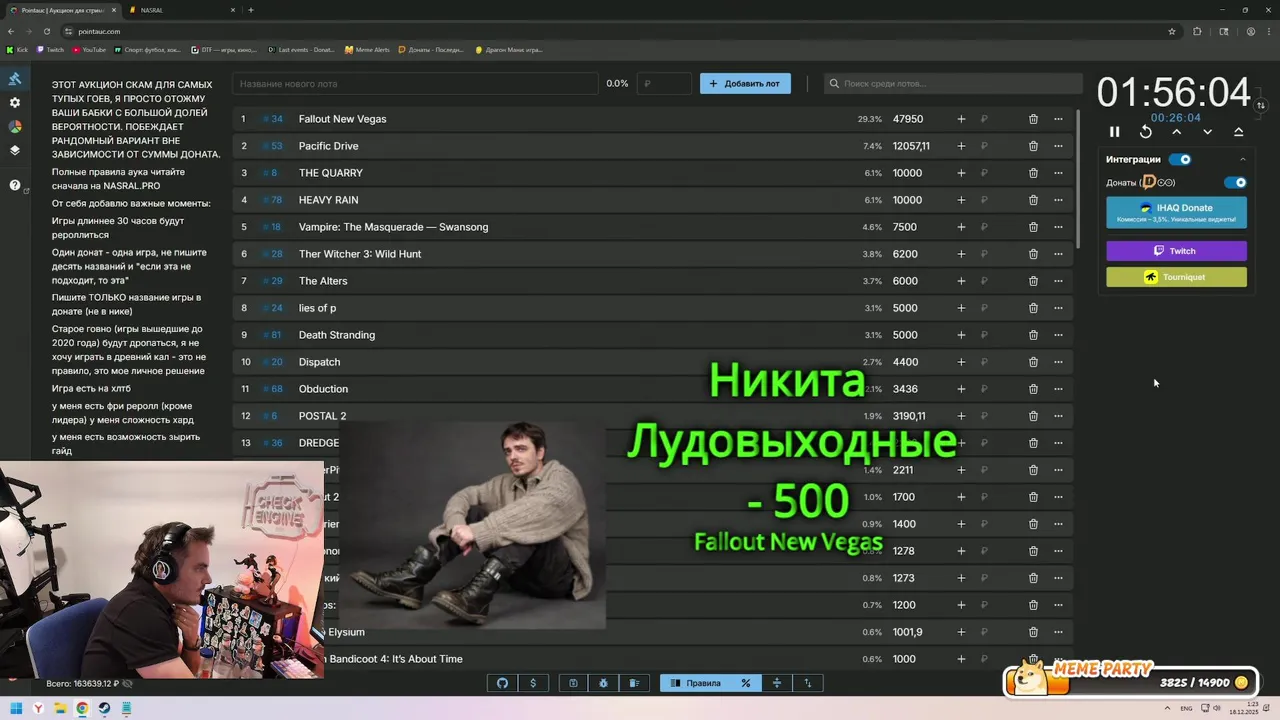Open more options for THE QUARRY
The image size is (1280, 720).
tap(1058, 173)
